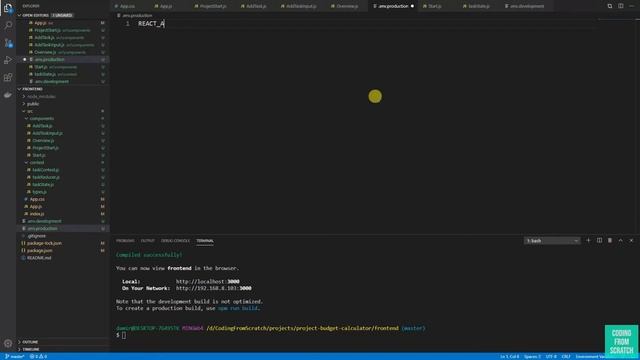Open taskContext.js in the context folder

coord(46,170)
